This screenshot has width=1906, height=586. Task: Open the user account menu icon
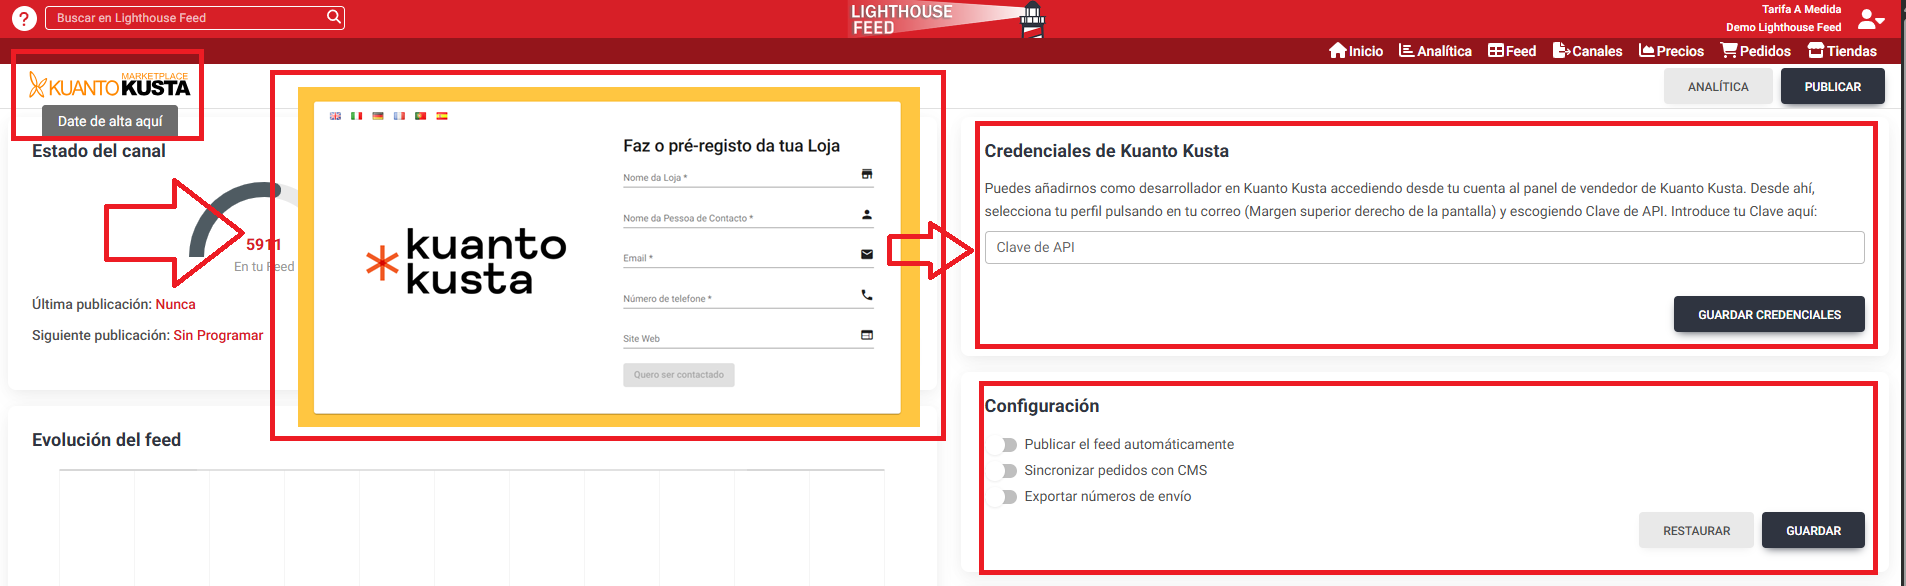tap(1870, 19)
